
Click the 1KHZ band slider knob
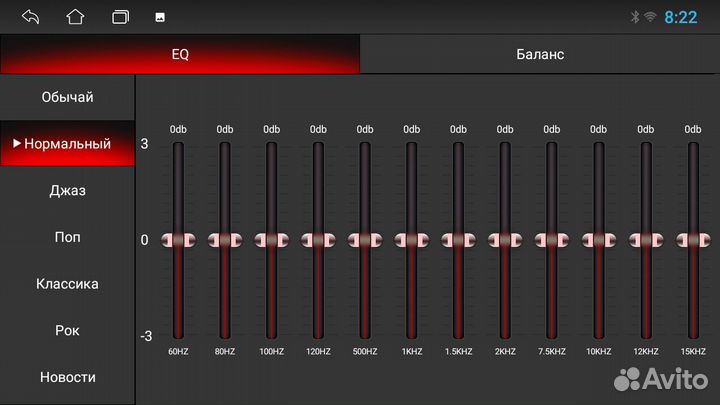(411, 241)
